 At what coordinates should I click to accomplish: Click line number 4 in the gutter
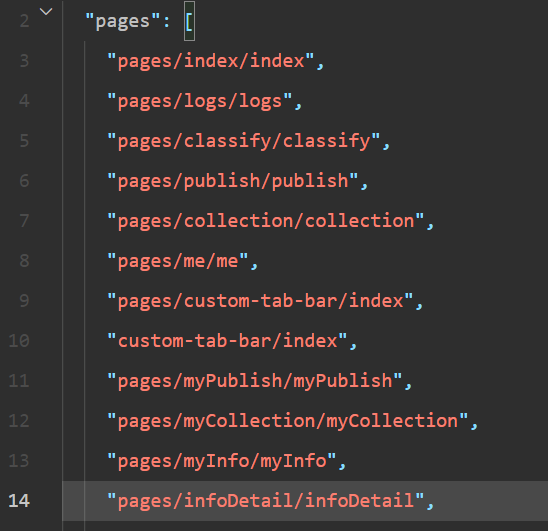24,101
